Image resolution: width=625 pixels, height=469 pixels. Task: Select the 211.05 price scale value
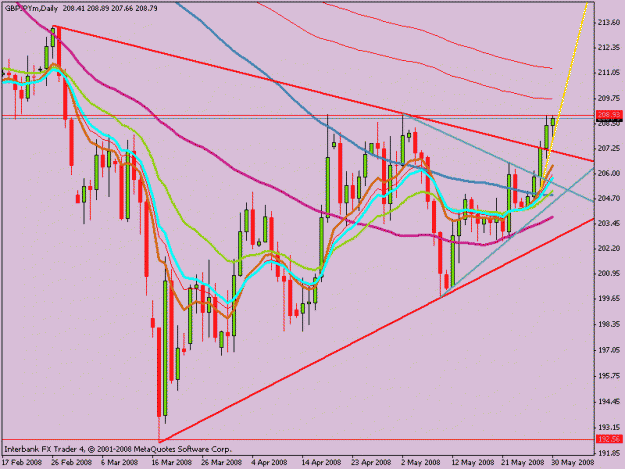608,72
